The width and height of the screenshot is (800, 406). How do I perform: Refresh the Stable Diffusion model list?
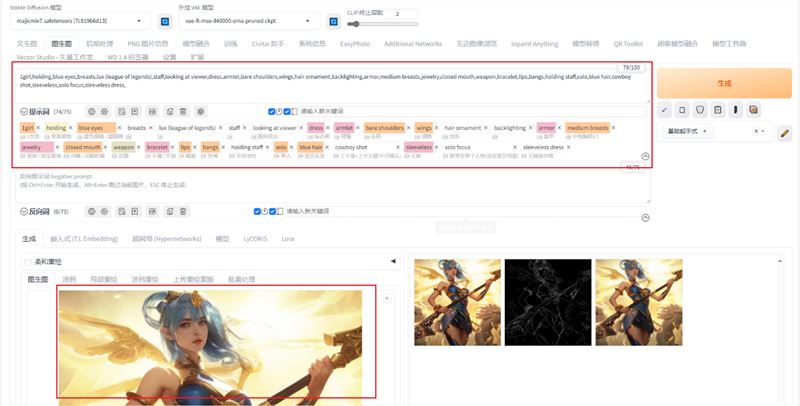click(165, 21)
